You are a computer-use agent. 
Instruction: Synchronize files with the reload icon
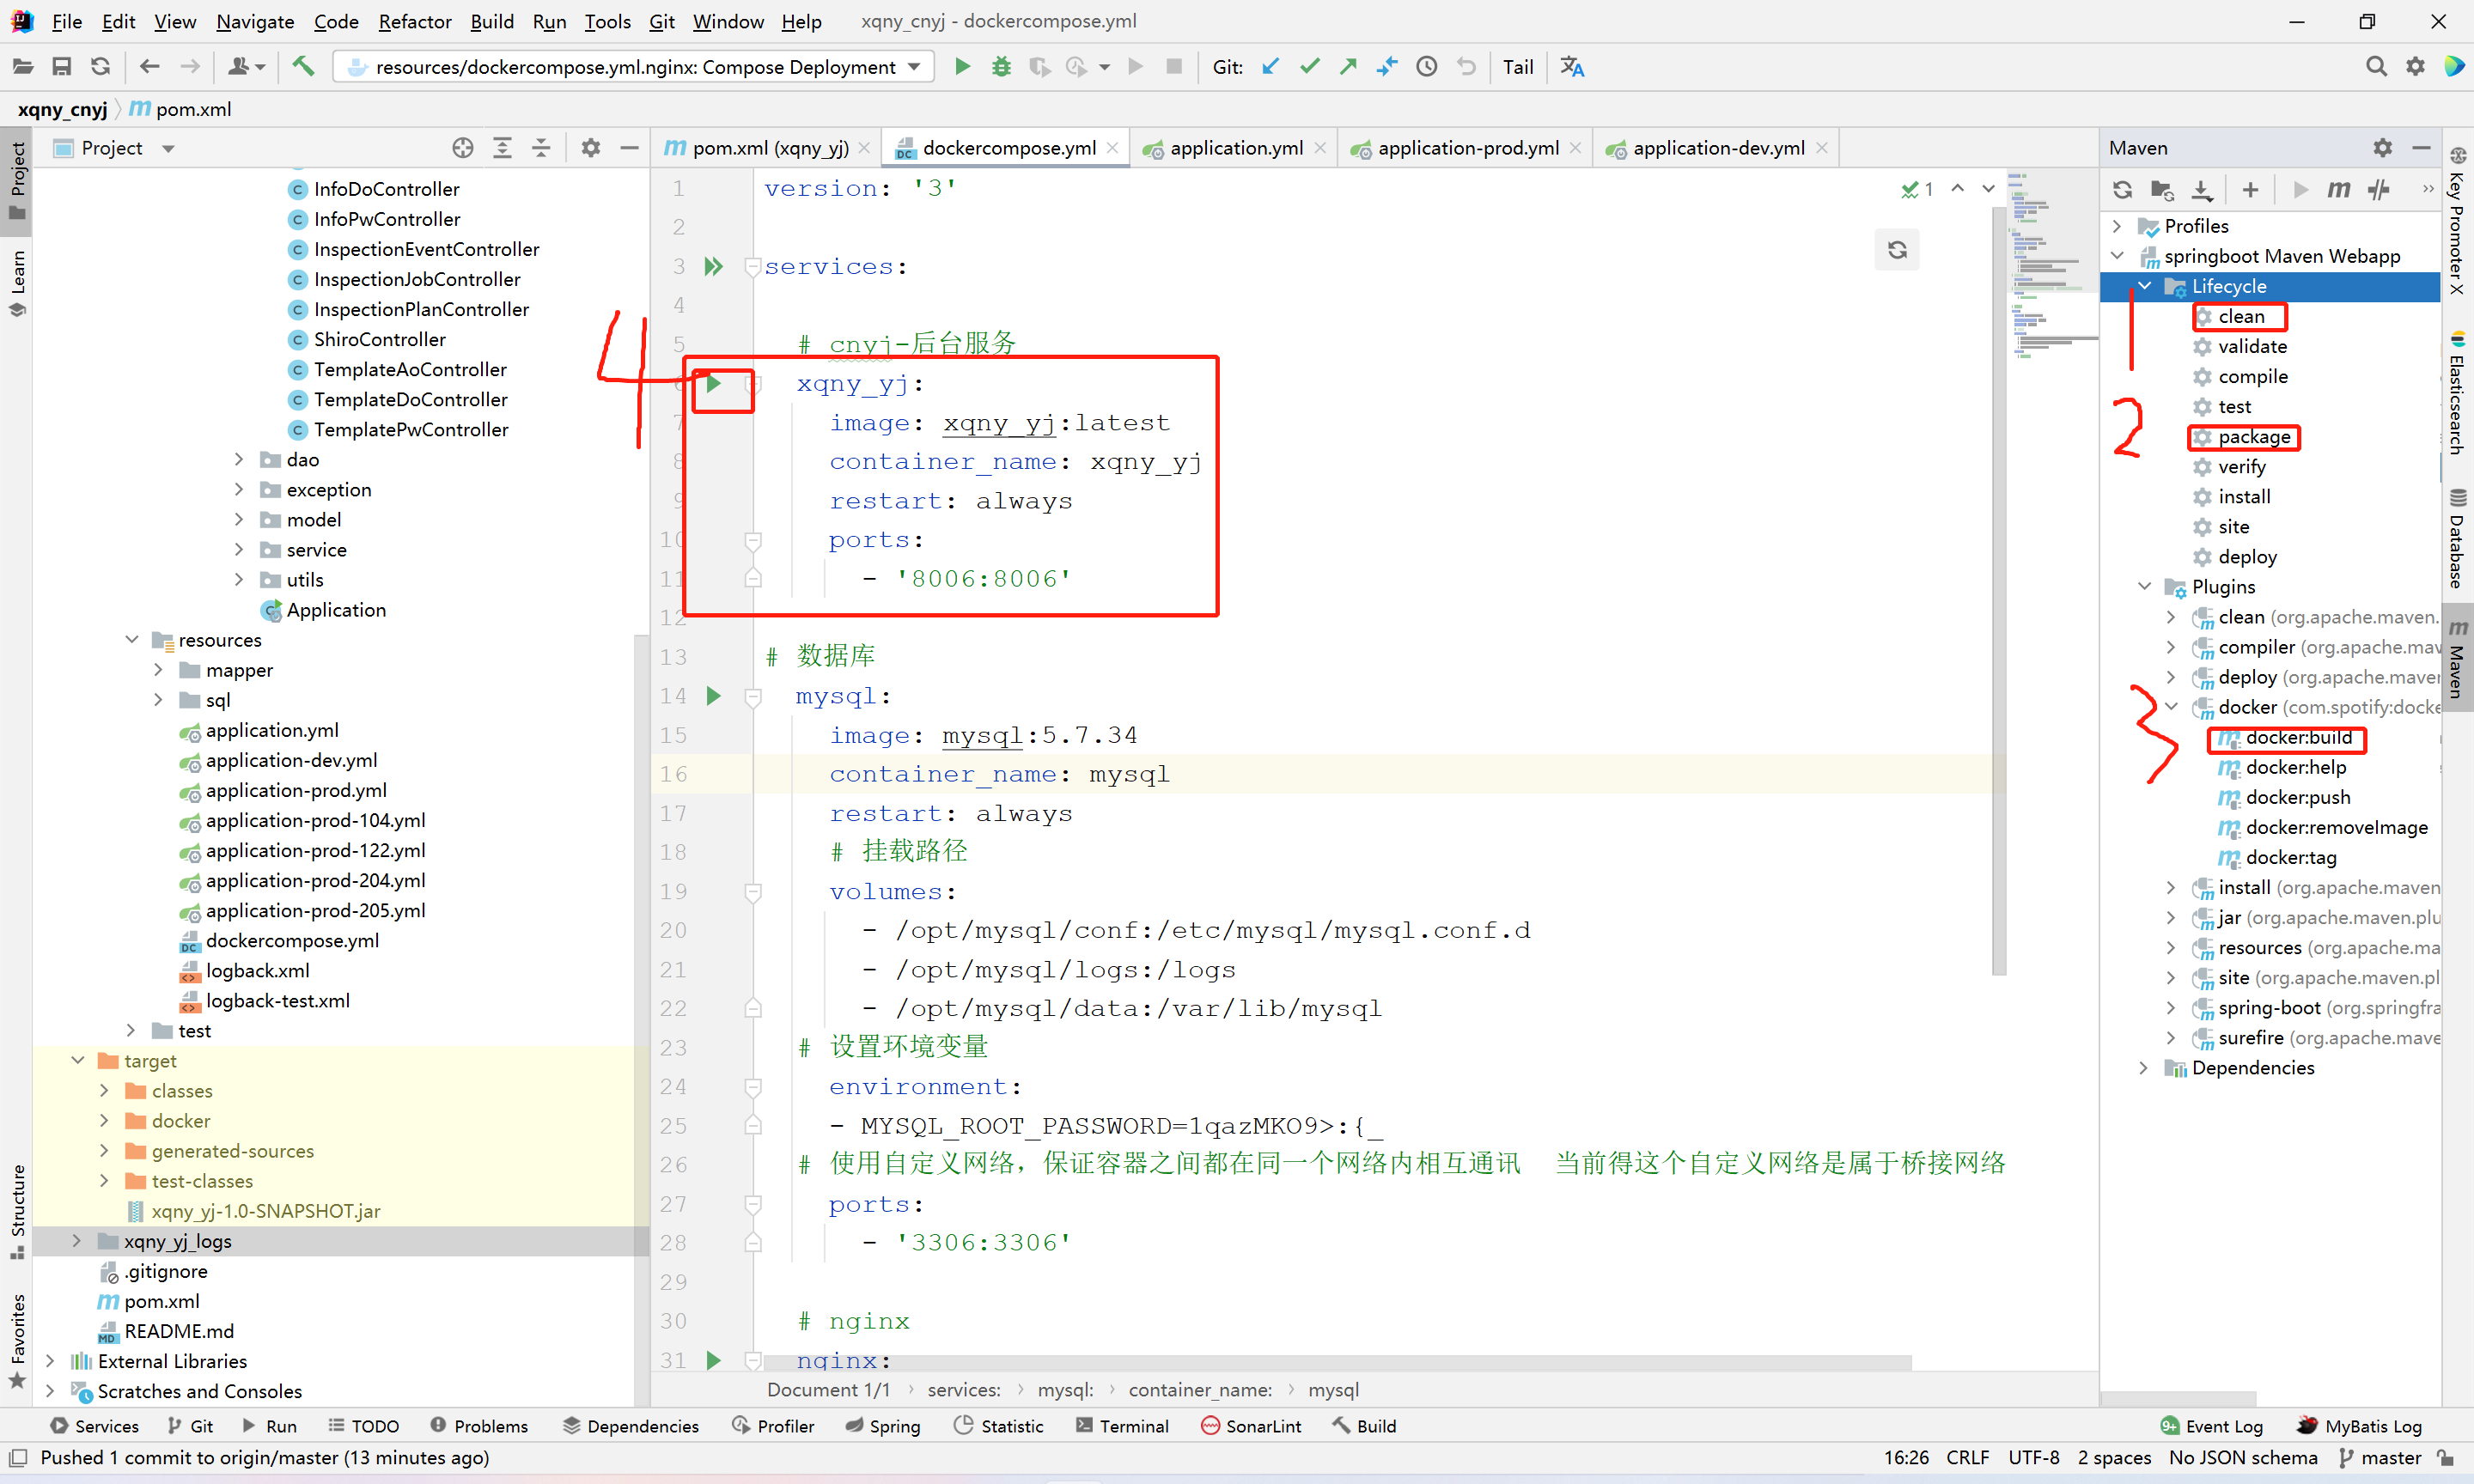tap(100, 67)
